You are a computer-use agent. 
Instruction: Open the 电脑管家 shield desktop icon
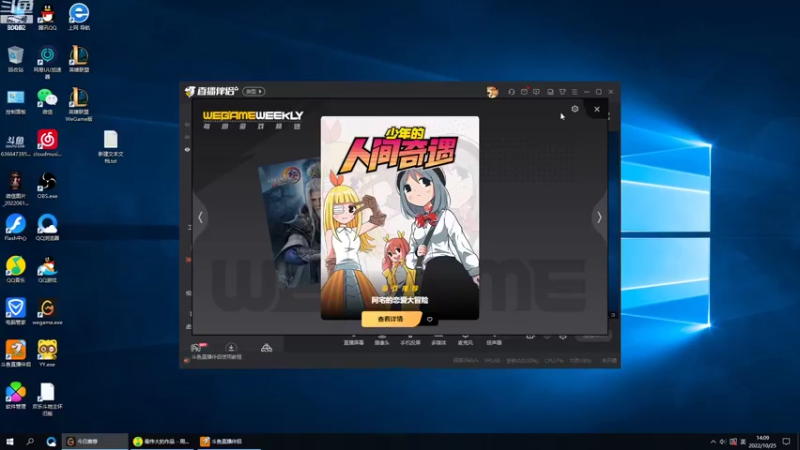tap(16, 312)
